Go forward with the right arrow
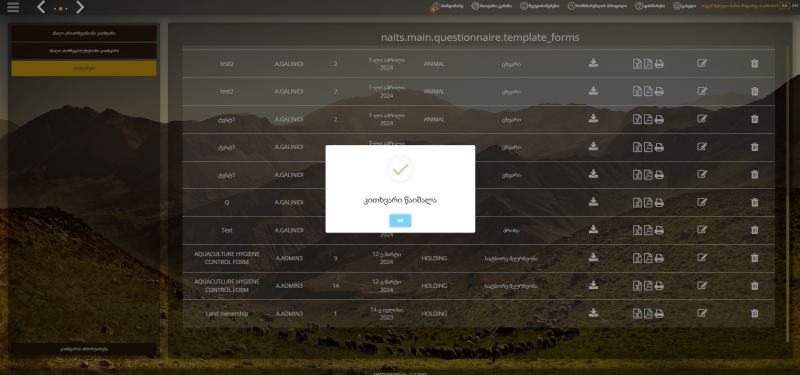This screenshot has width=800, height=375. pos(80,7)
